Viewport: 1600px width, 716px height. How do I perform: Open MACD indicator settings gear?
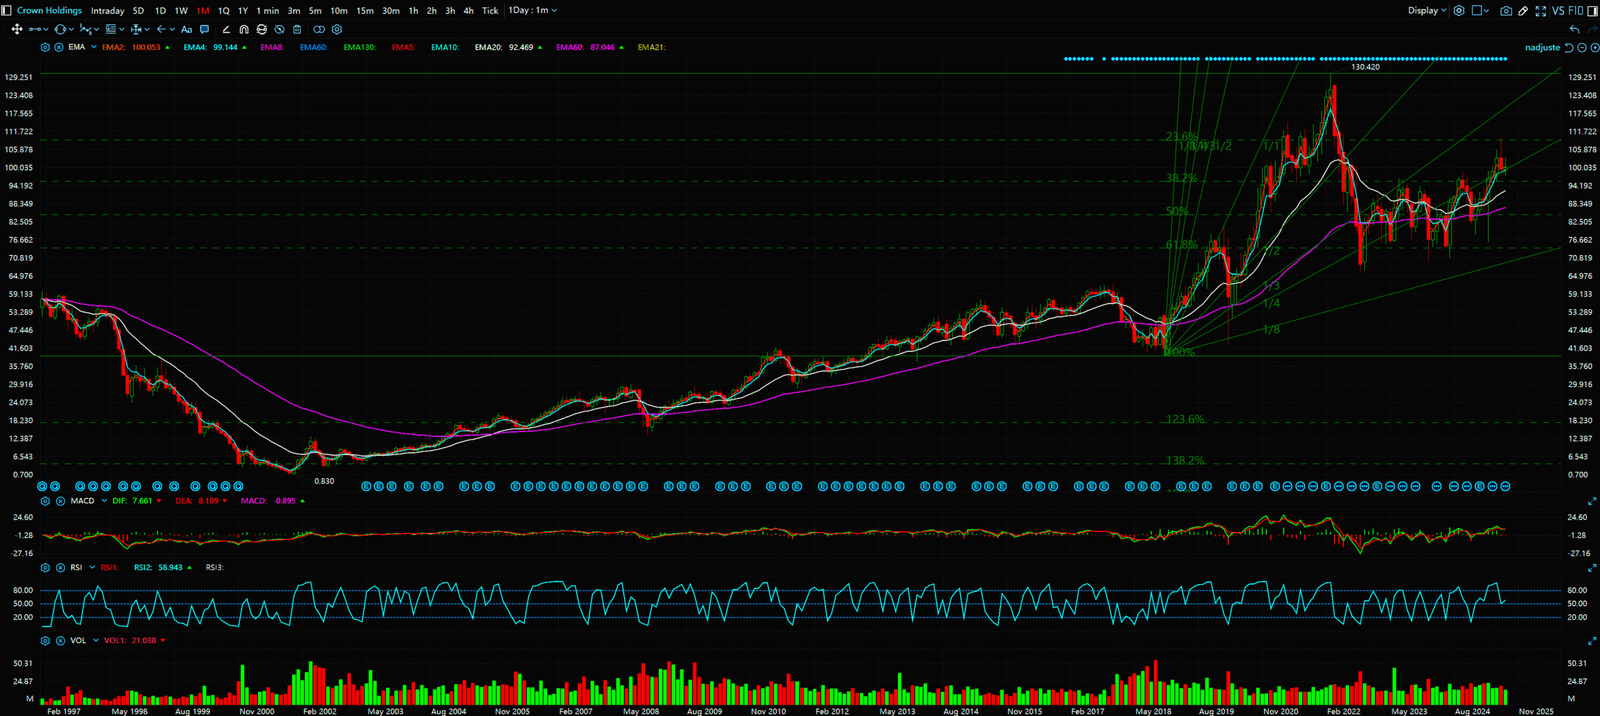coord(45,501)
